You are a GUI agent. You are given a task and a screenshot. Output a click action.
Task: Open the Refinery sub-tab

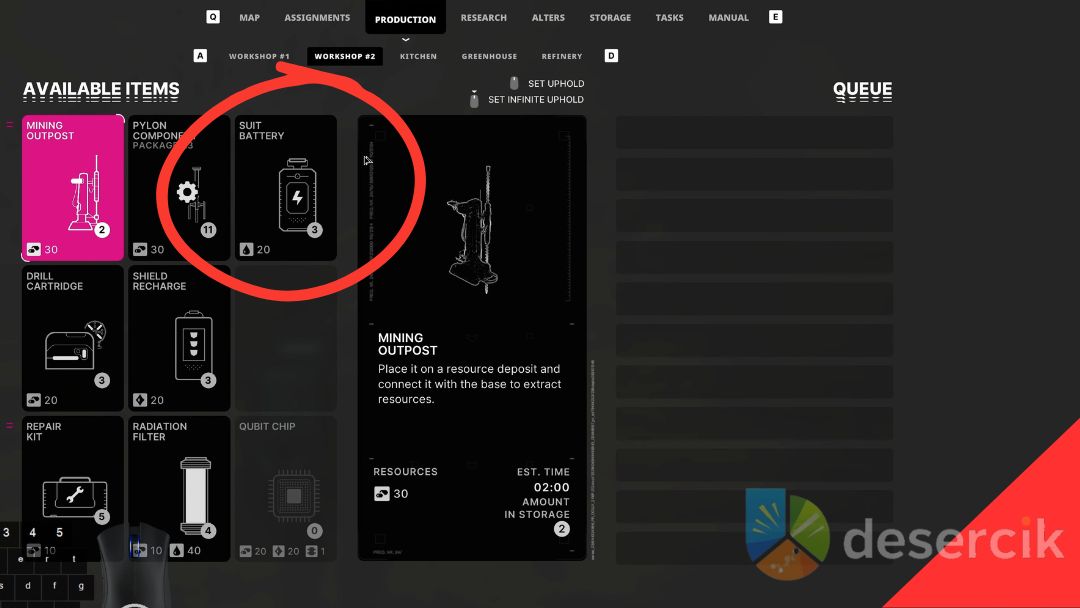(562, 57)
